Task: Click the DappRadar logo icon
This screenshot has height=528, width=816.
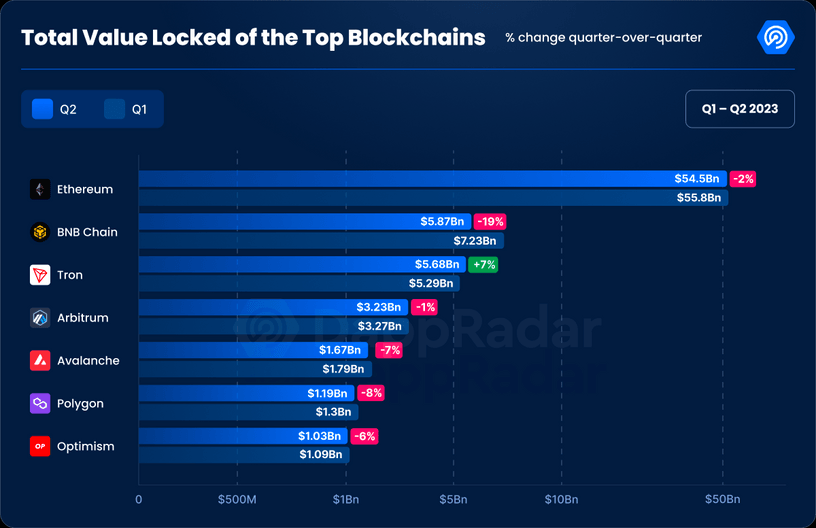Action: [775, 37]
